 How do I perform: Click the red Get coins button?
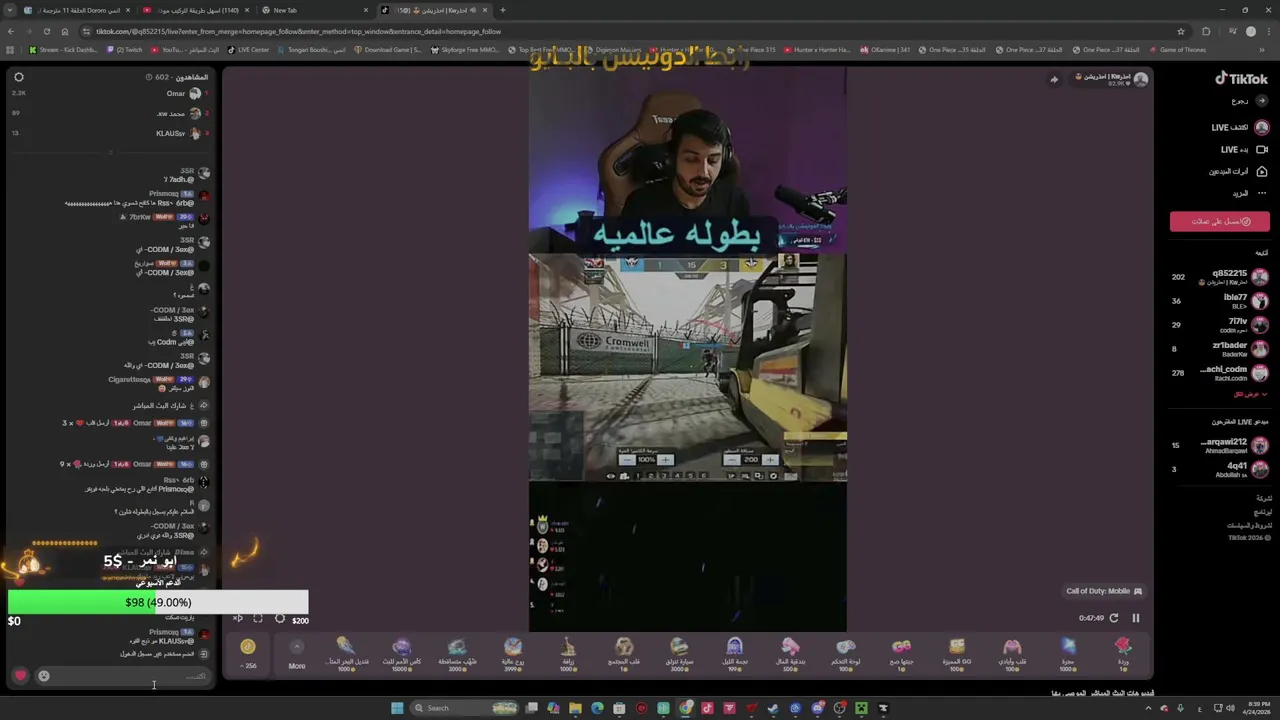pos(1220,222)
